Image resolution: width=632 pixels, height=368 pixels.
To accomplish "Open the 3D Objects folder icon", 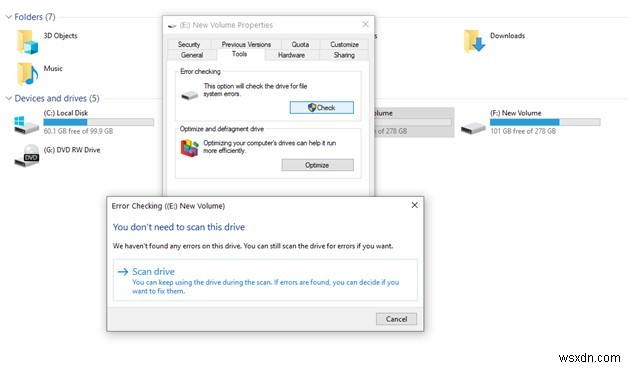I will coord(27,42).
